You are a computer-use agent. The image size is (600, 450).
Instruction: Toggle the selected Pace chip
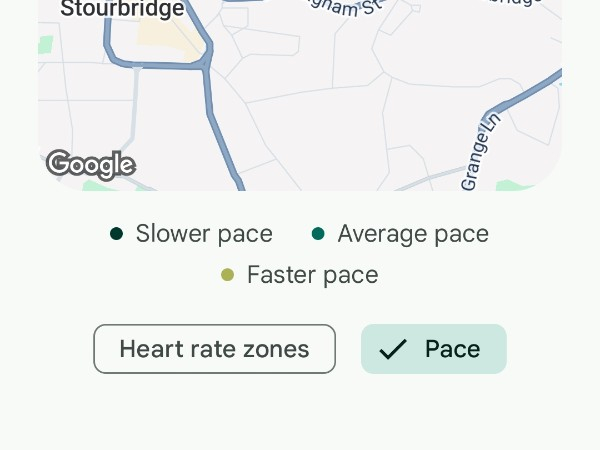[x=434, y=349]
